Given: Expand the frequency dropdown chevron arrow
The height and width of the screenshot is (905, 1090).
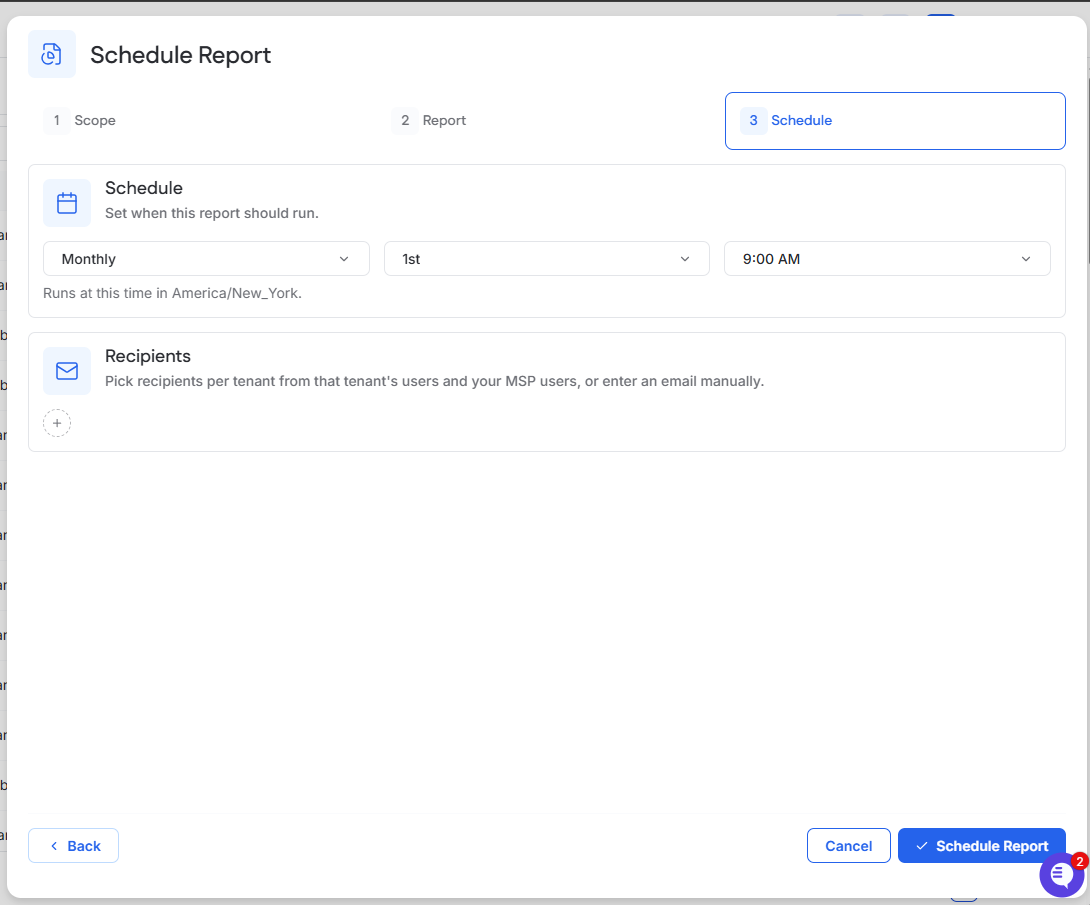Looking at the screenshot, I should click(x=344, y=259).
